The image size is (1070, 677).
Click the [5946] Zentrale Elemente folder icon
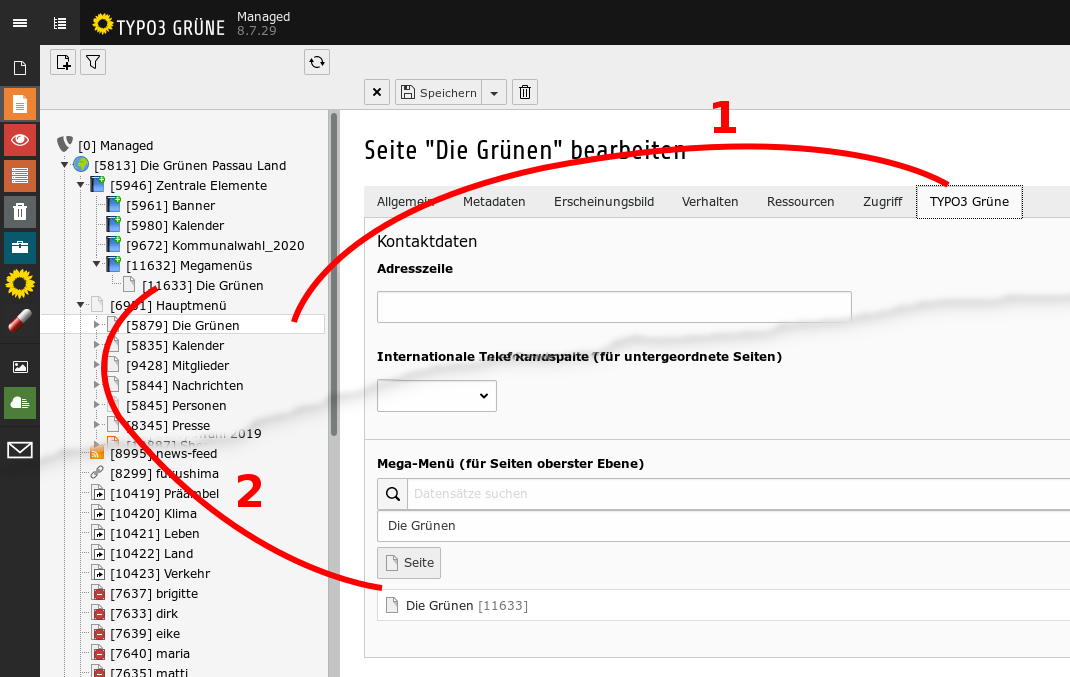click(x=98, y=184)
